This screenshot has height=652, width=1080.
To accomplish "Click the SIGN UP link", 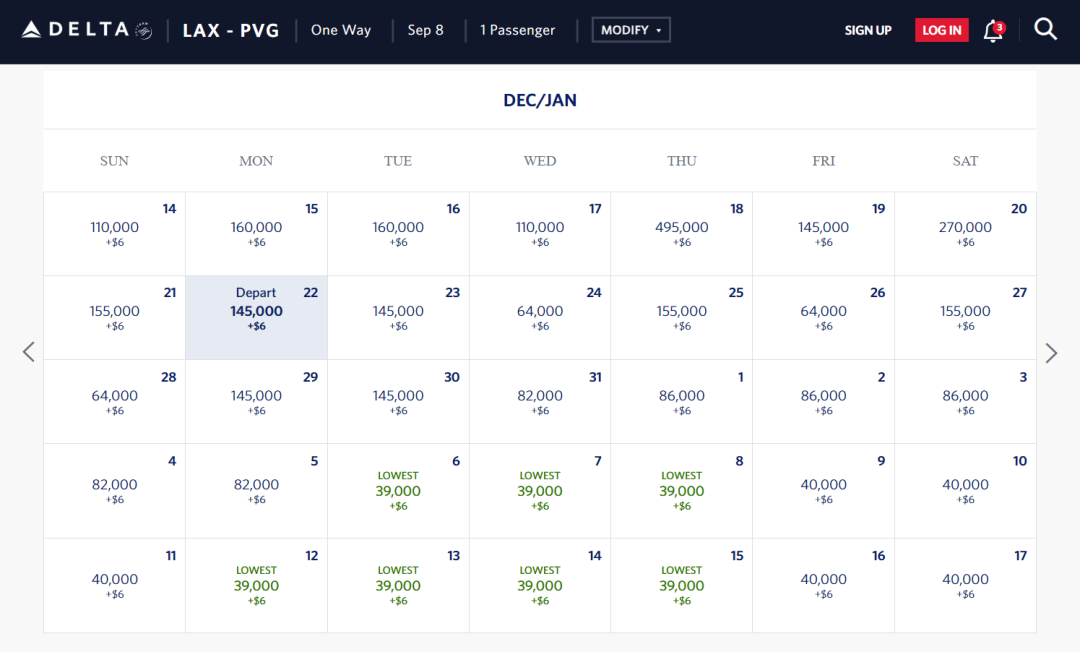I will click(x=867, y=30).
